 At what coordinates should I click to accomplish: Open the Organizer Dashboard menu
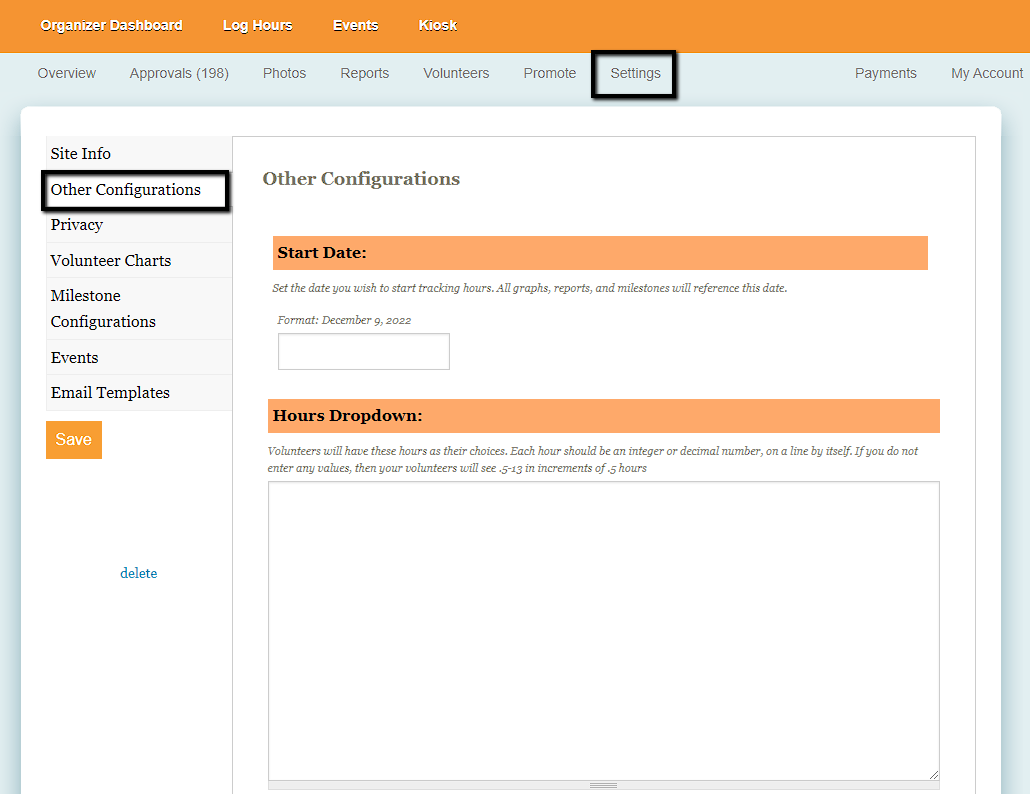point(111,25)
